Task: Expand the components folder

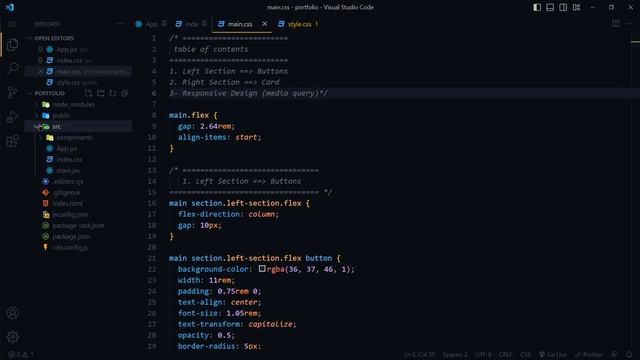Action: pos(74,138)
